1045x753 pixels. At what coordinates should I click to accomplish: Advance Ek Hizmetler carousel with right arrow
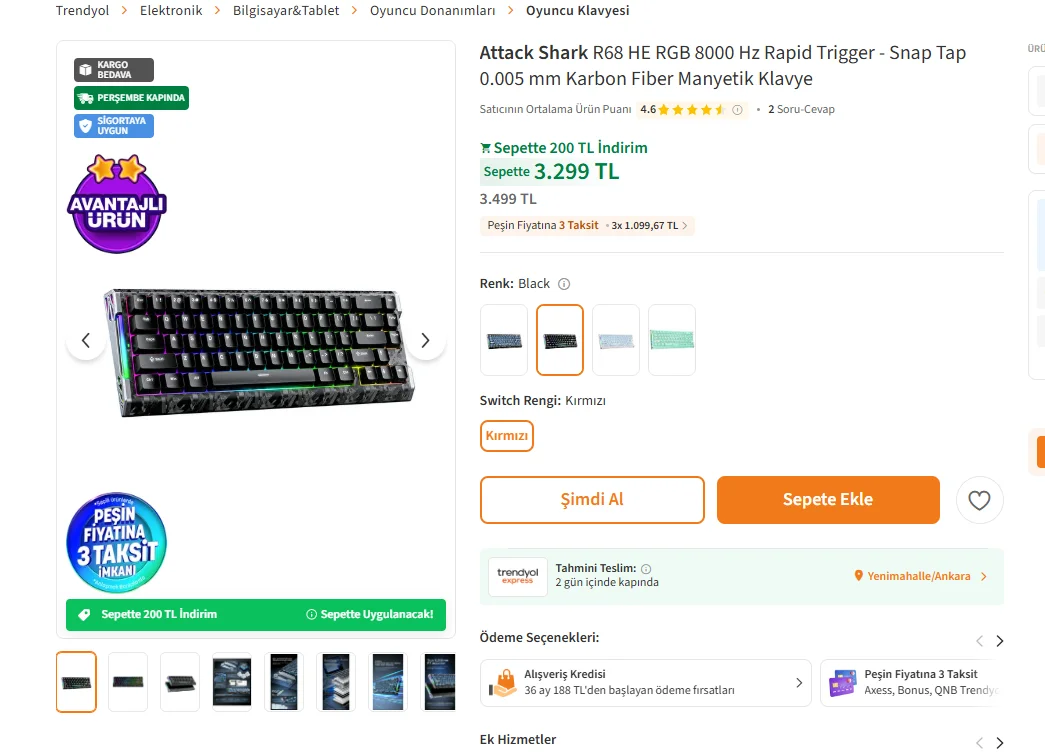coord(1000,743)
